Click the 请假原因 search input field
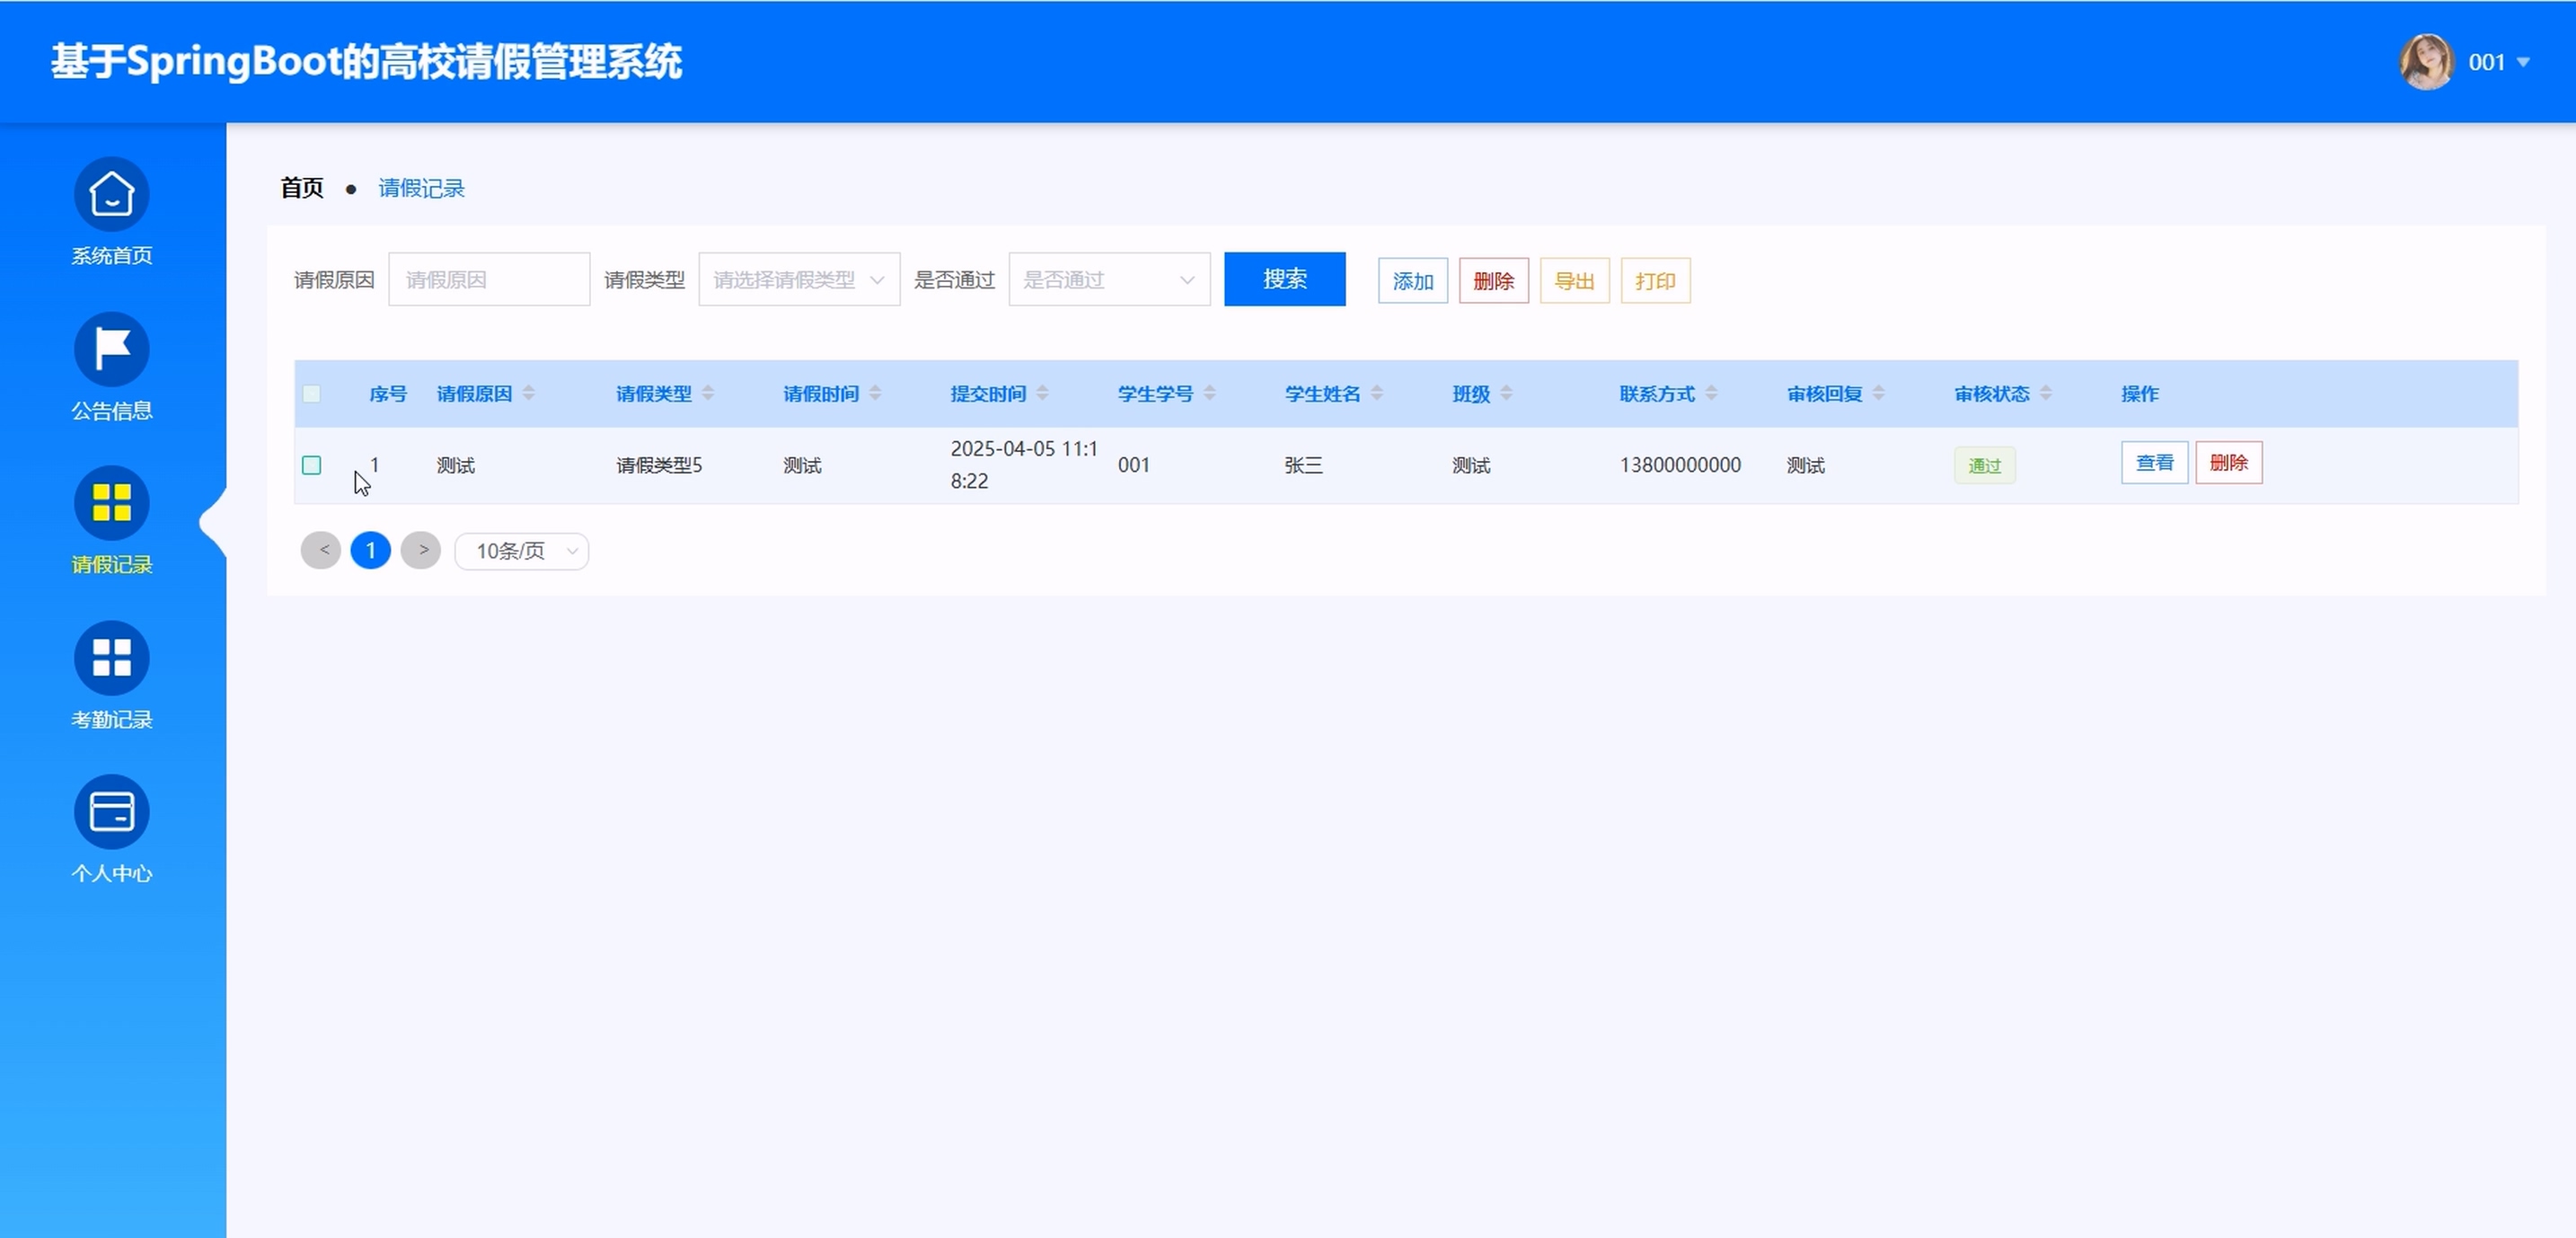 click(x=488, y=280)
